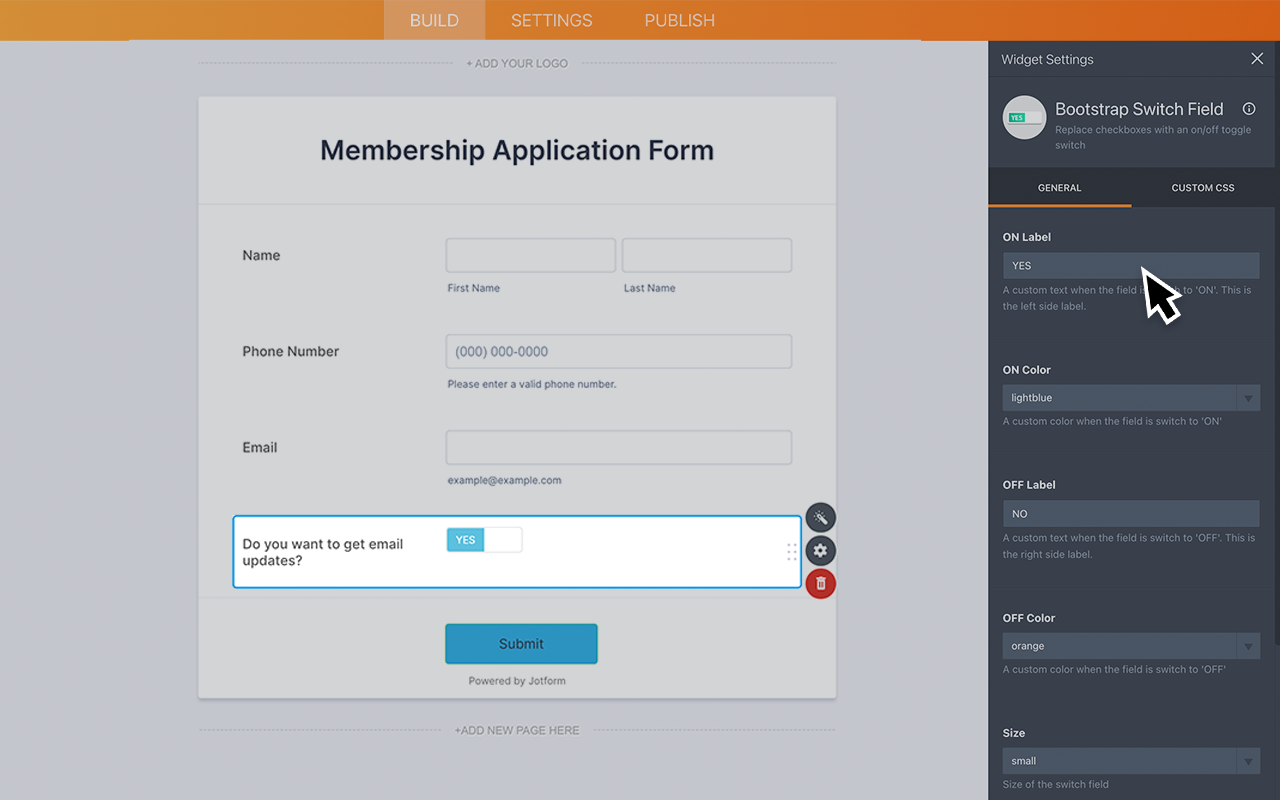Open the SETTINGS tab

(x=551, y=20)
